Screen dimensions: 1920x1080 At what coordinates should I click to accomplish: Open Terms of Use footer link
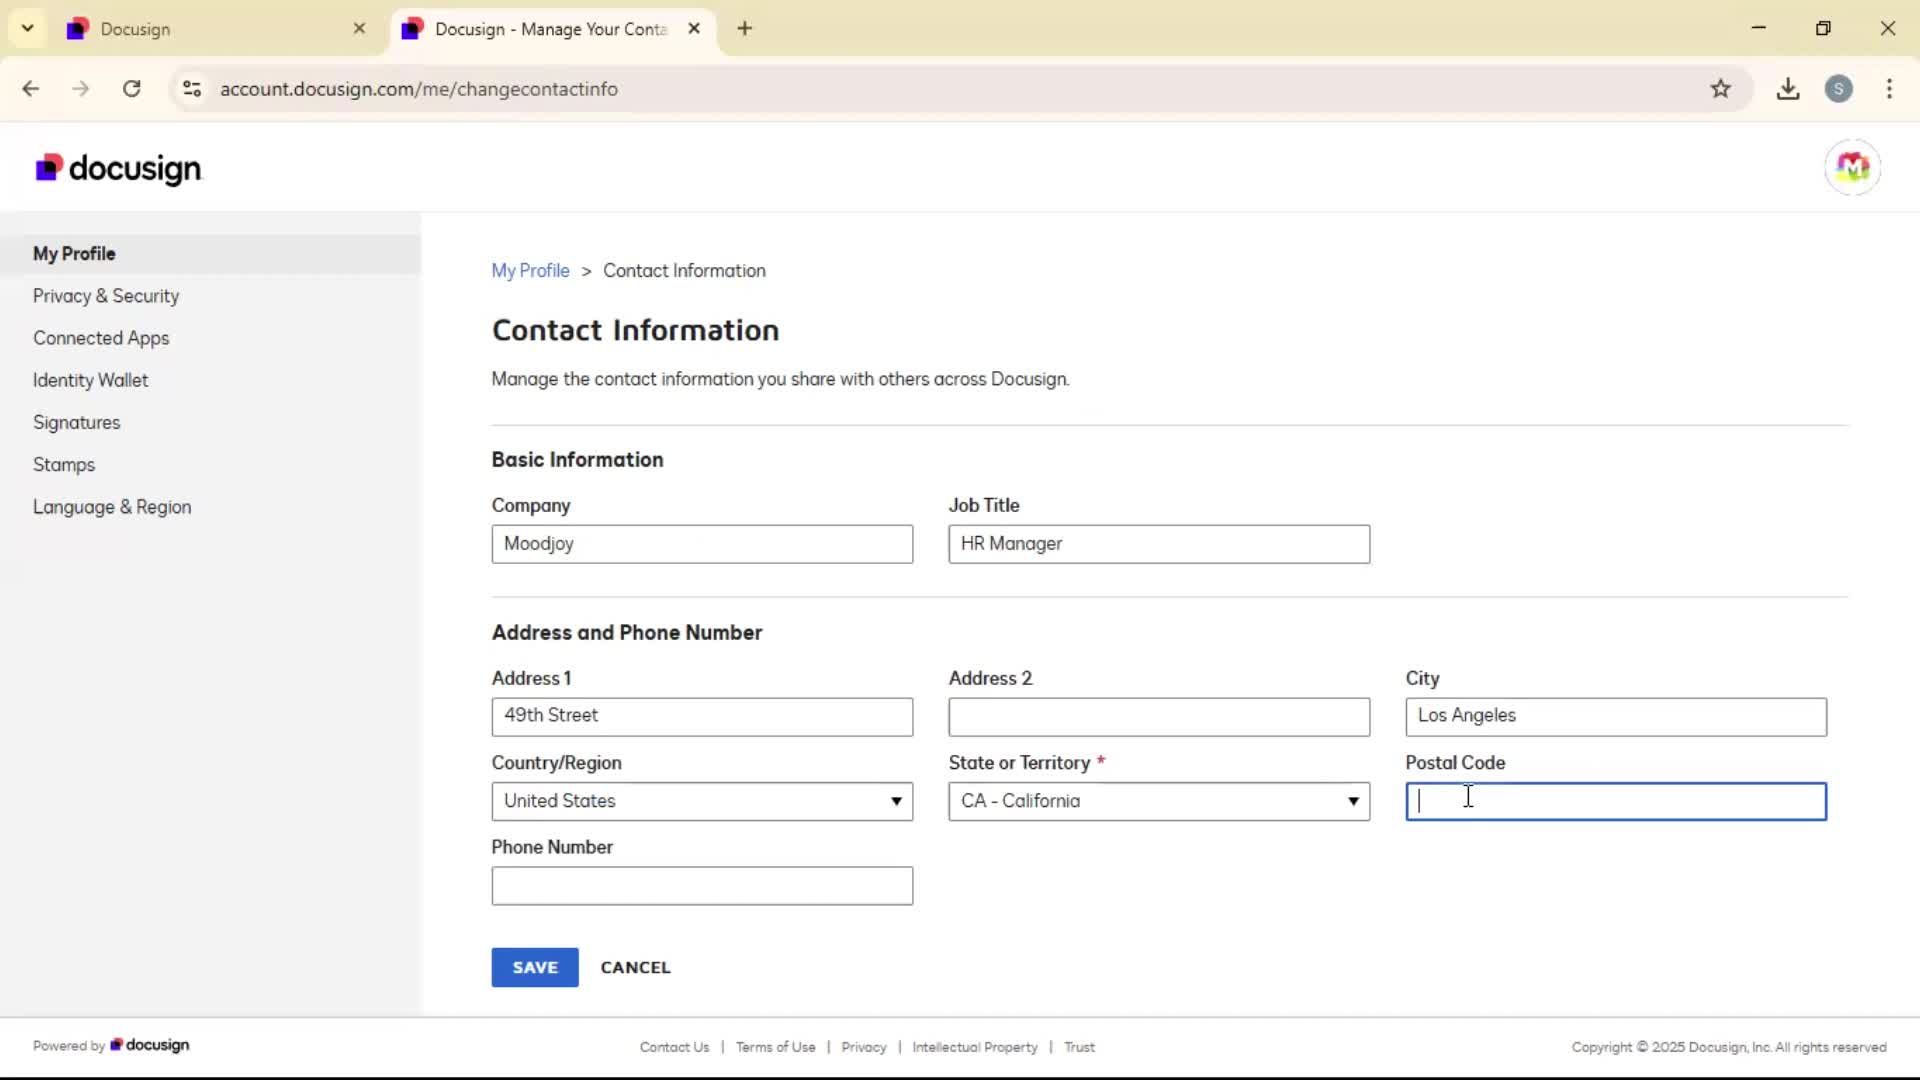(x=776, y=1047)
